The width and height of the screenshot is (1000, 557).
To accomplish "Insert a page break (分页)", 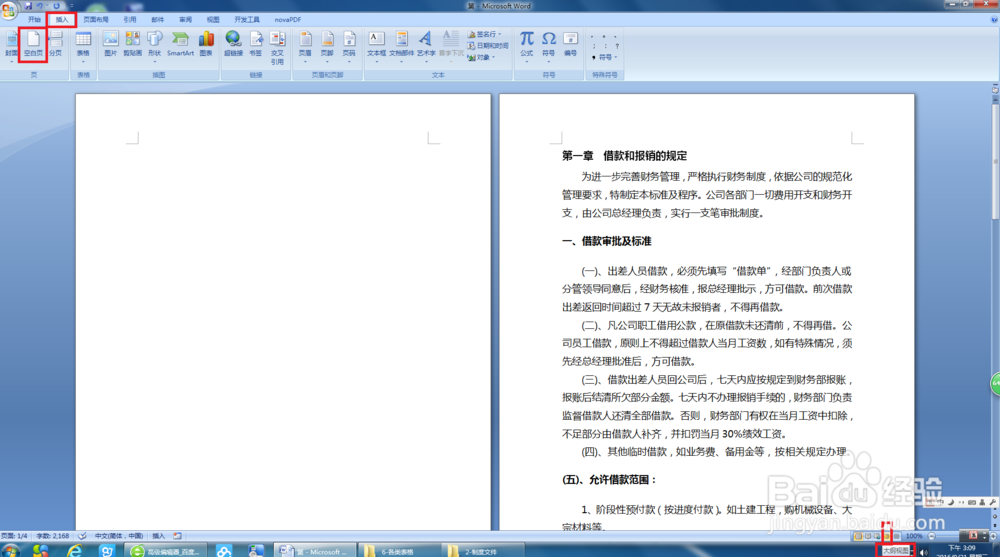I will coord(56,45).
